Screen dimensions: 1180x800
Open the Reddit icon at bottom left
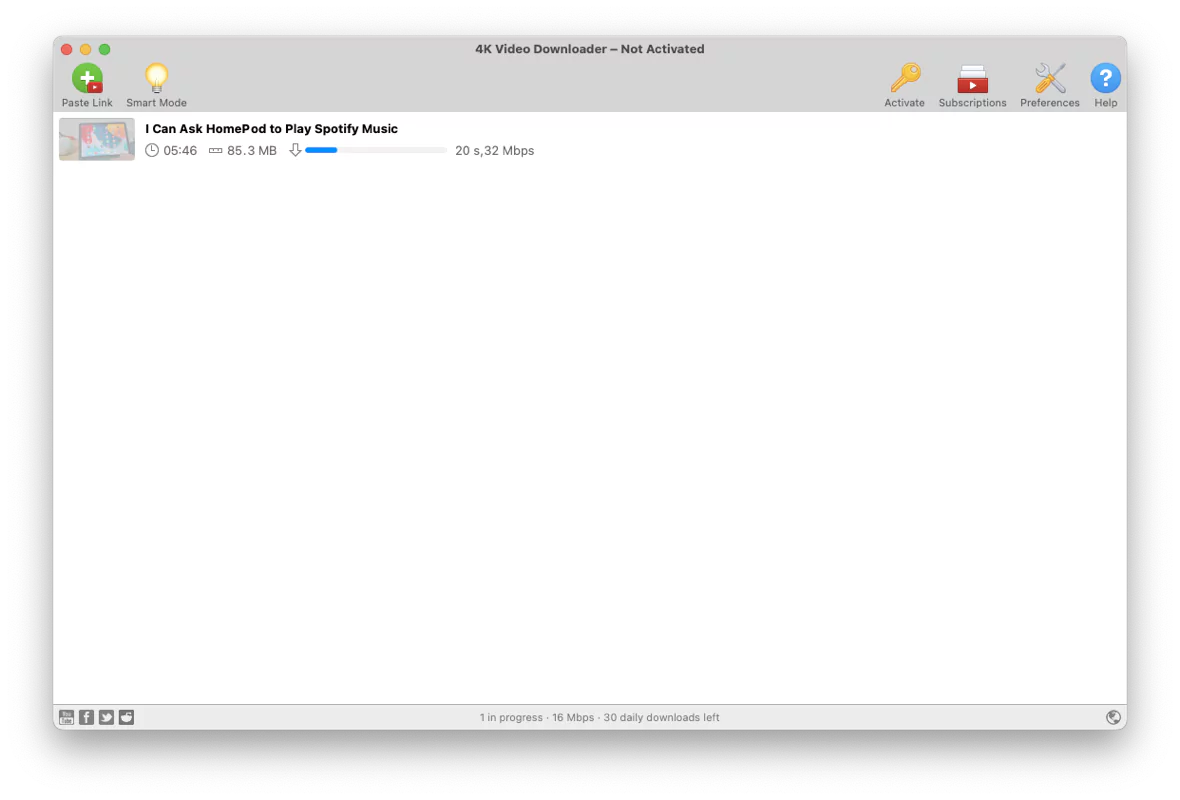click(x=126, y=717)
